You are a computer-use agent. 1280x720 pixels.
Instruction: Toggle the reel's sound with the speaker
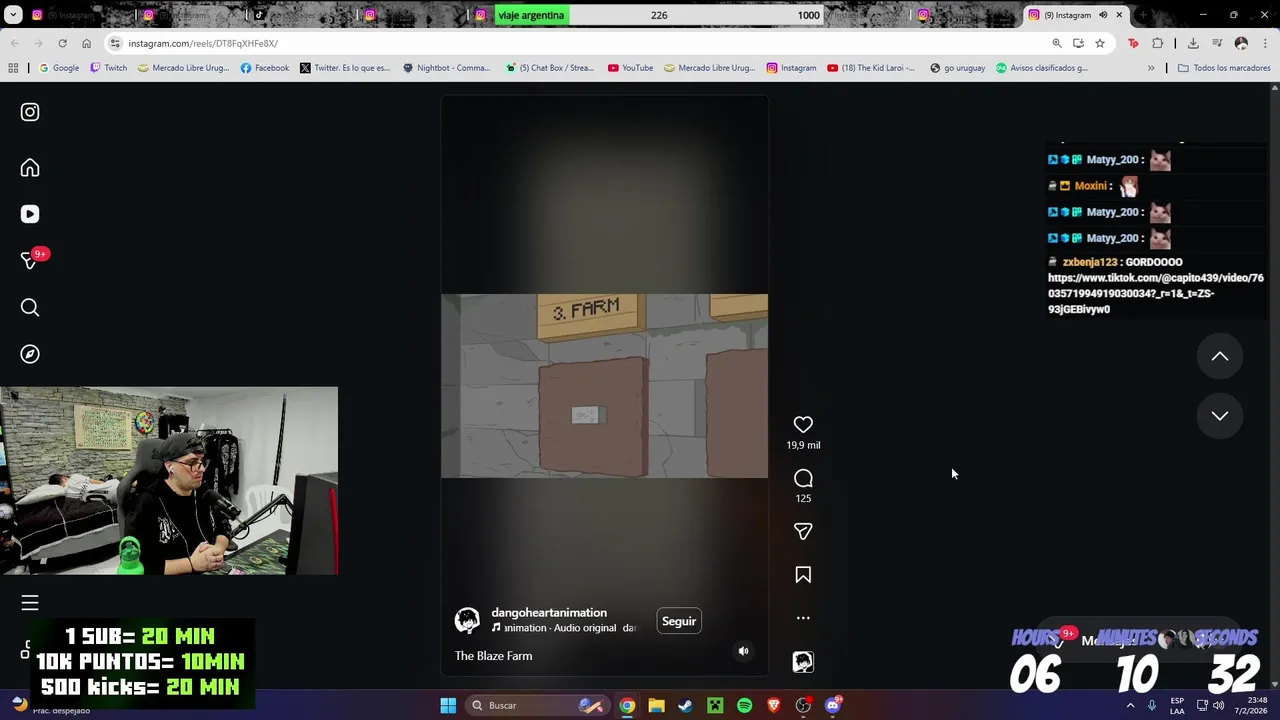(743, 651)
